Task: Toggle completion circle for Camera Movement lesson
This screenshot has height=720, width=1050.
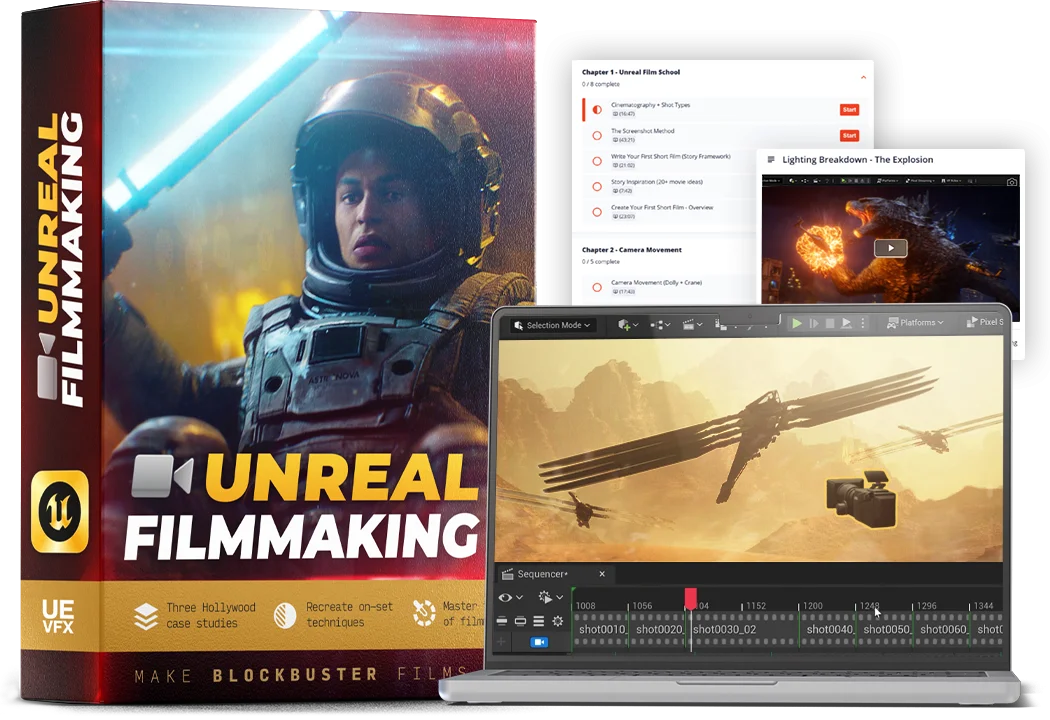Action: click(597, 287)
